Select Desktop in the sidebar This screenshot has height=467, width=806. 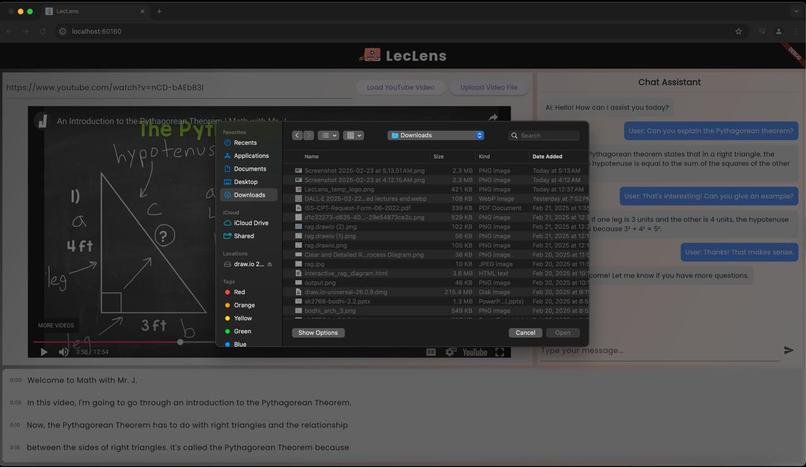[x=245, y=182]
